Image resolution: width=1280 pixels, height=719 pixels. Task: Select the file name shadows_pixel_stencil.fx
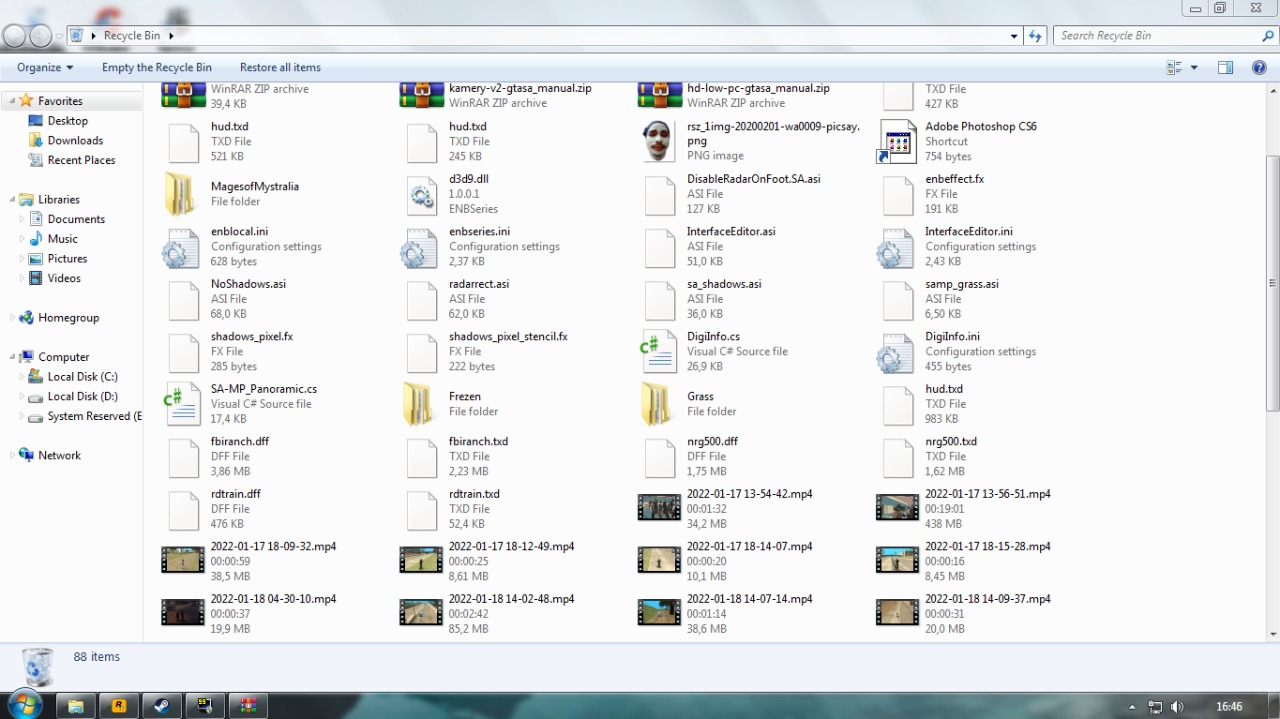pos(508,337)
